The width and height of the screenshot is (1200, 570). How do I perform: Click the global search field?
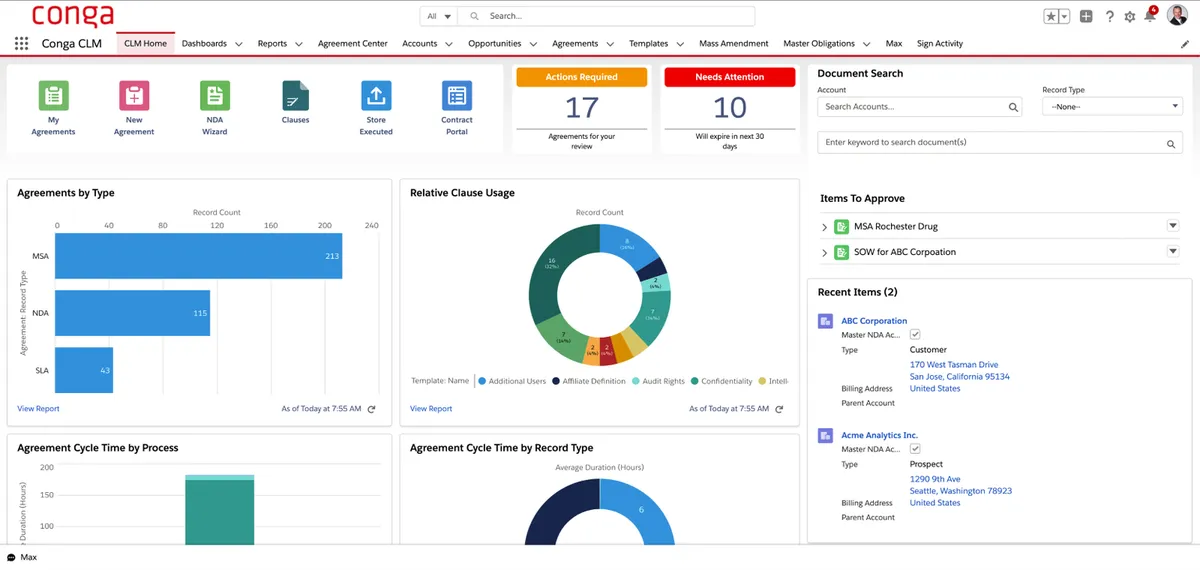(607, 16)
